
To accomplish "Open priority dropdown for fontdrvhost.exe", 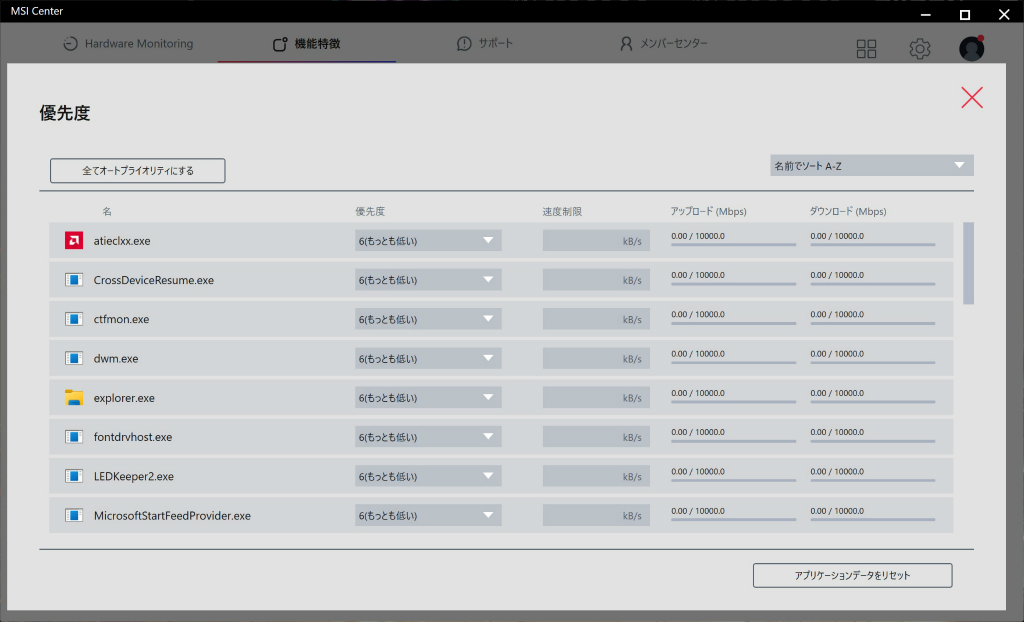I will [x=428, y=436].
